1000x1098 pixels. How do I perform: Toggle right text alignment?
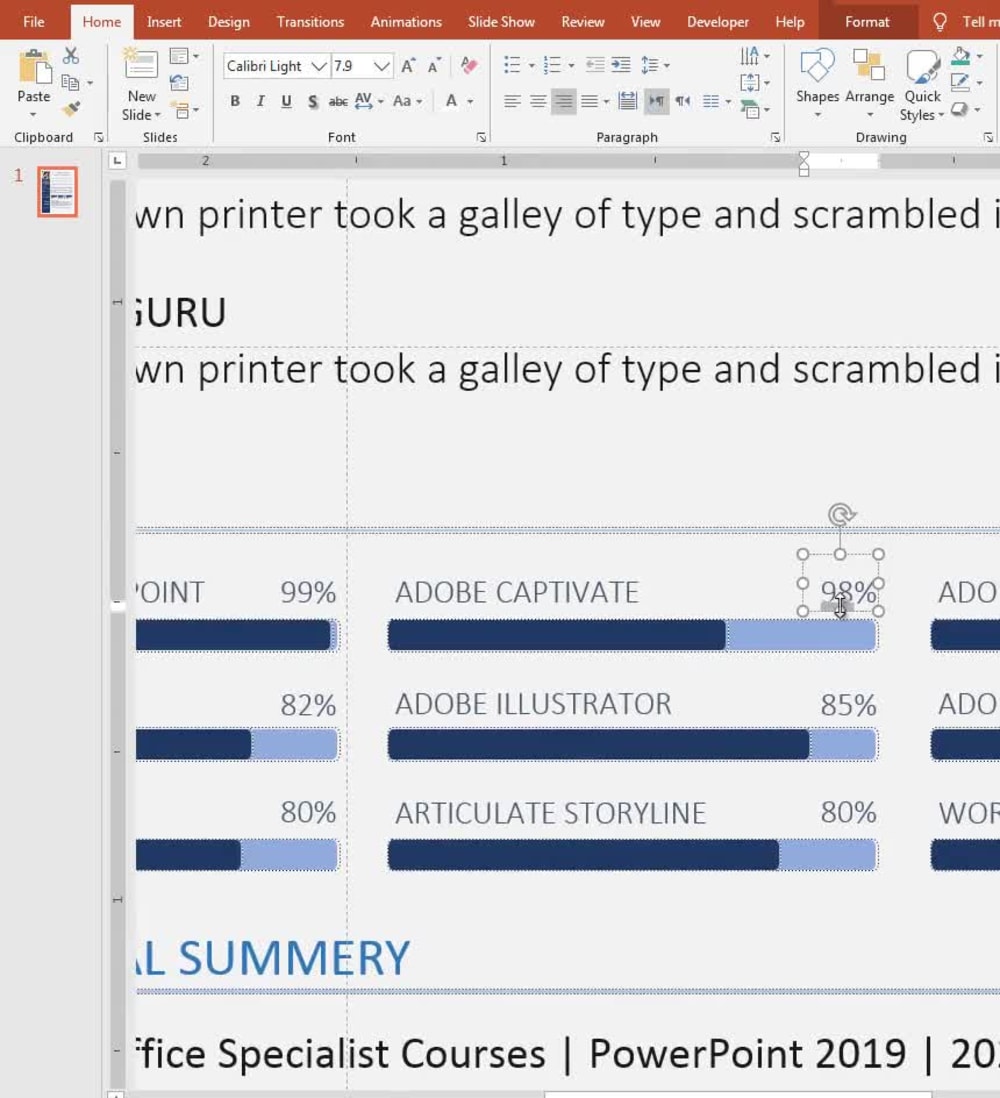tap(564, 102)
